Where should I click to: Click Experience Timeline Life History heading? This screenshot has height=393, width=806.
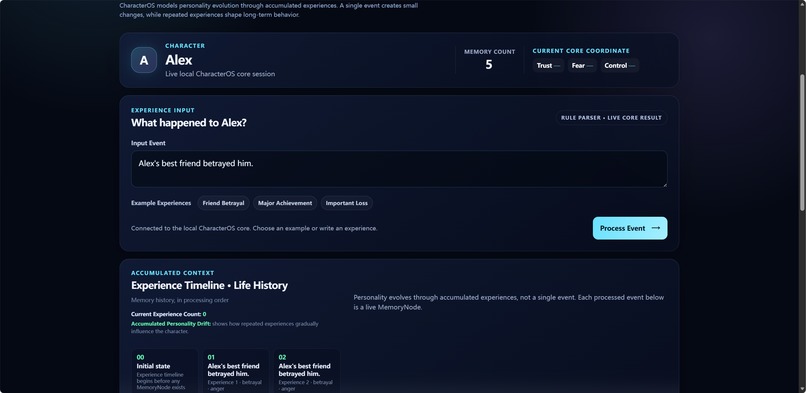[x=209, y=286]
